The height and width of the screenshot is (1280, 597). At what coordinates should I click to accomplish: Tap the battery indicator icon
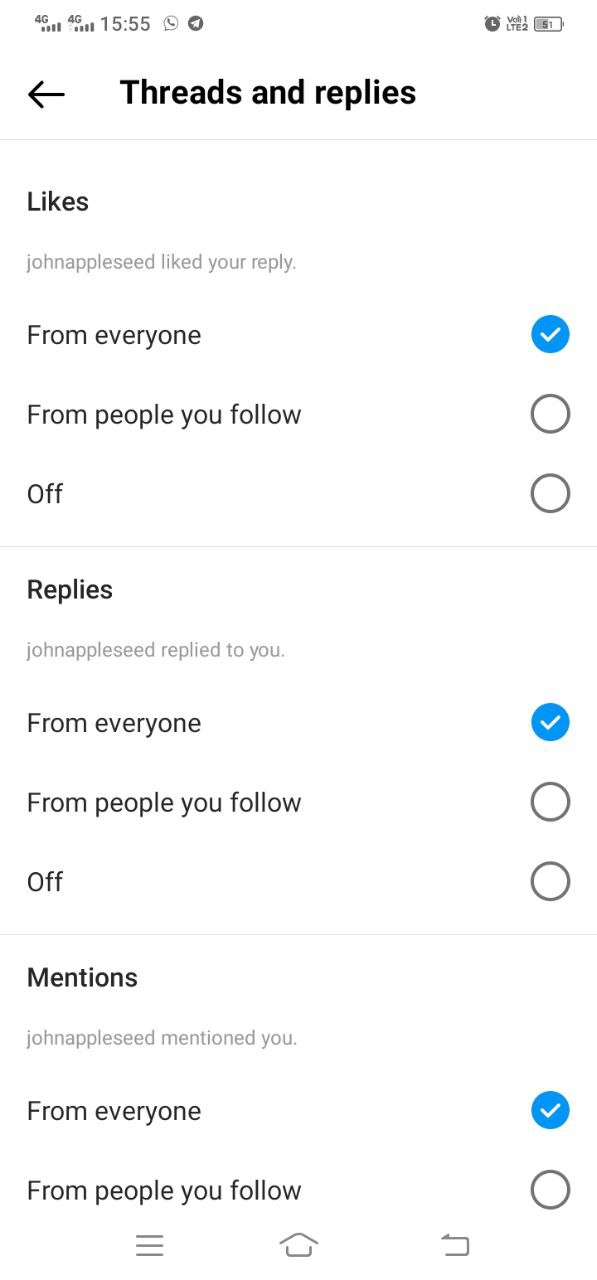point(548,24)
